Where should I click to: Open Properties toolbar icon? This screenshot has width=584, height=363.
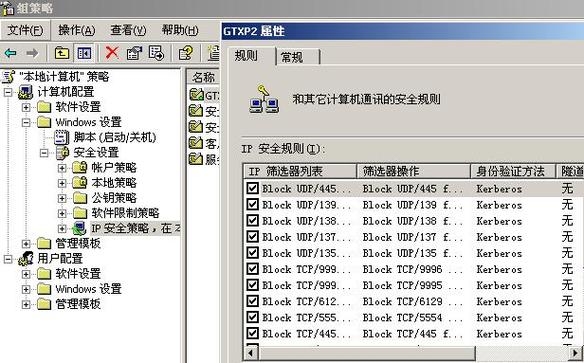(x=134, y=53)
